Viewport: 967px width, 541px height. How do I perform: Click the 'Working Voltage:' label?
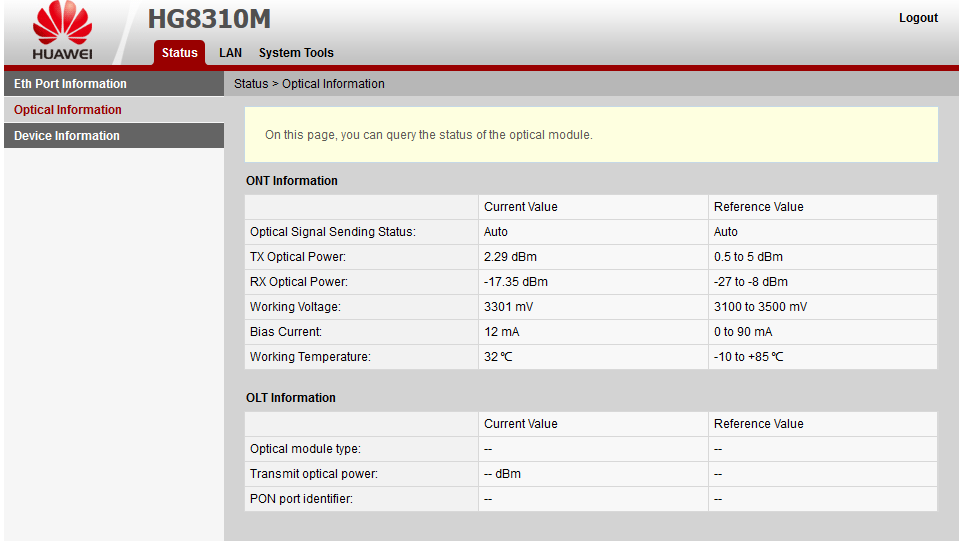pyautogui.click(x=295, y=307)
